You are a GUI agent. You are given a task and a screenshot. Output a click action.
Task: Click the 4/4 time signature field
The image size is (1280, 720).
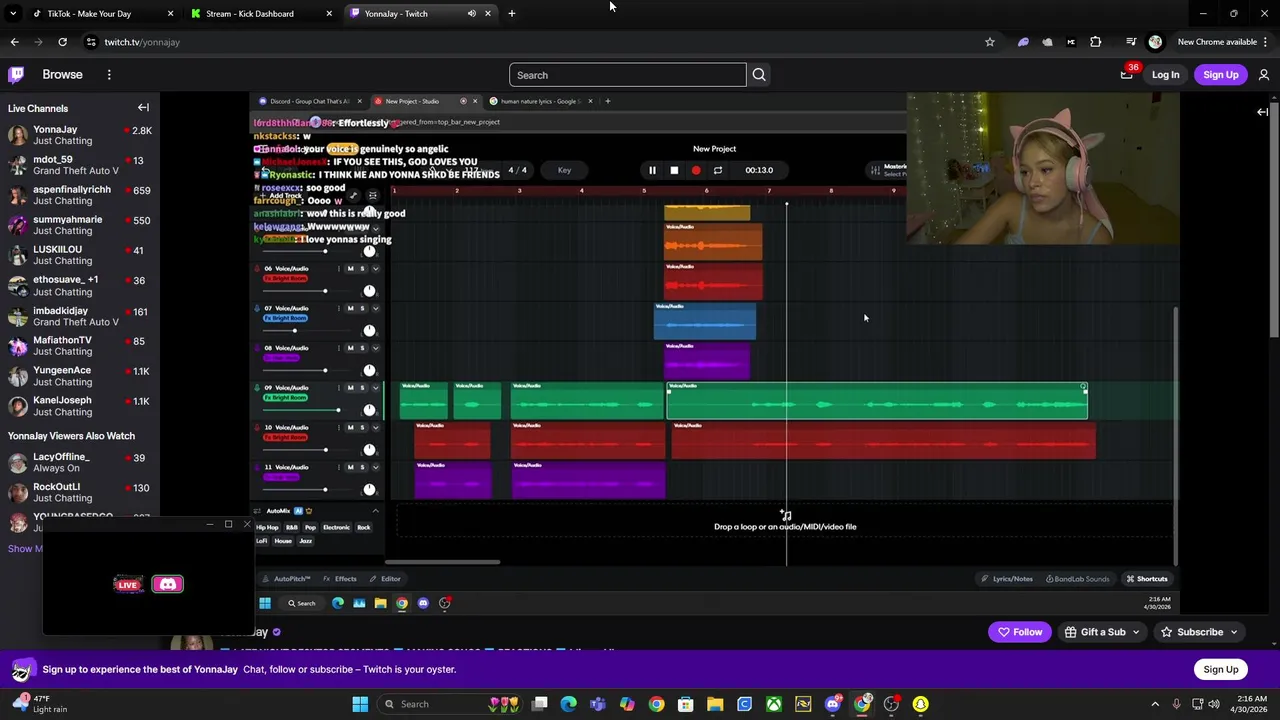click(517, 170)
